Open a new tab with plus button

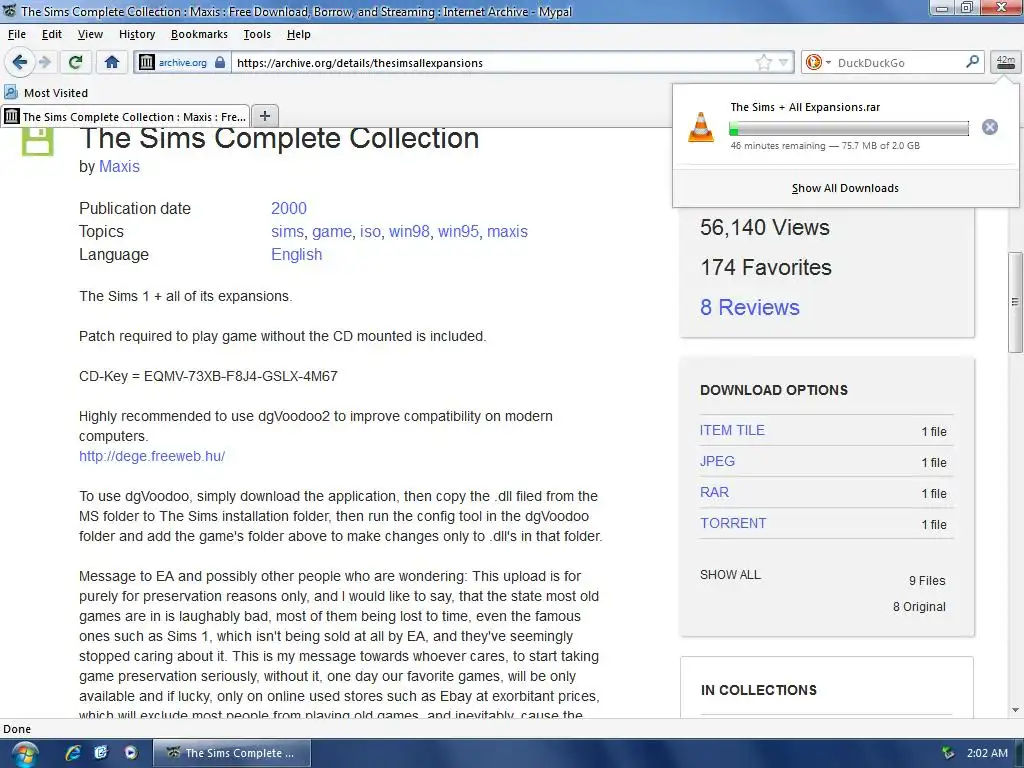pos(264,116)
